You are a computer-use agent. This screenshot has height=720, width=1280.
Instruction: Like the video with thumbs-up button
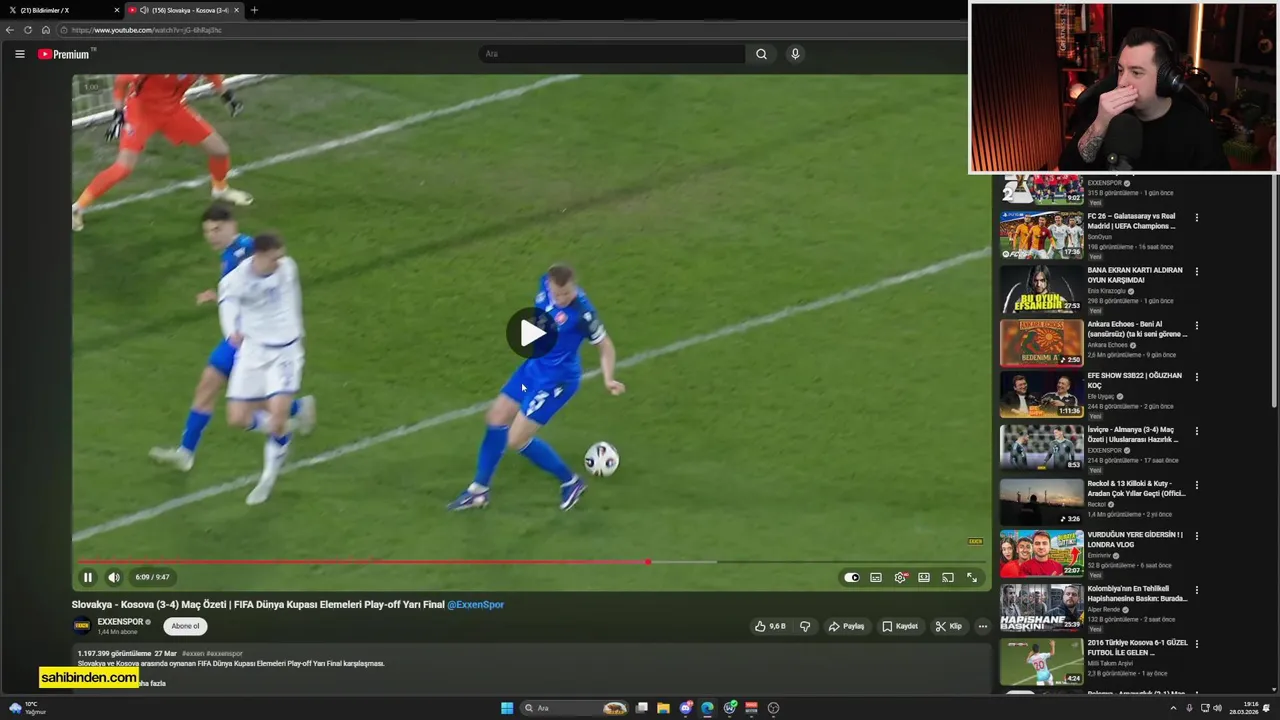[x=770, y=626]
